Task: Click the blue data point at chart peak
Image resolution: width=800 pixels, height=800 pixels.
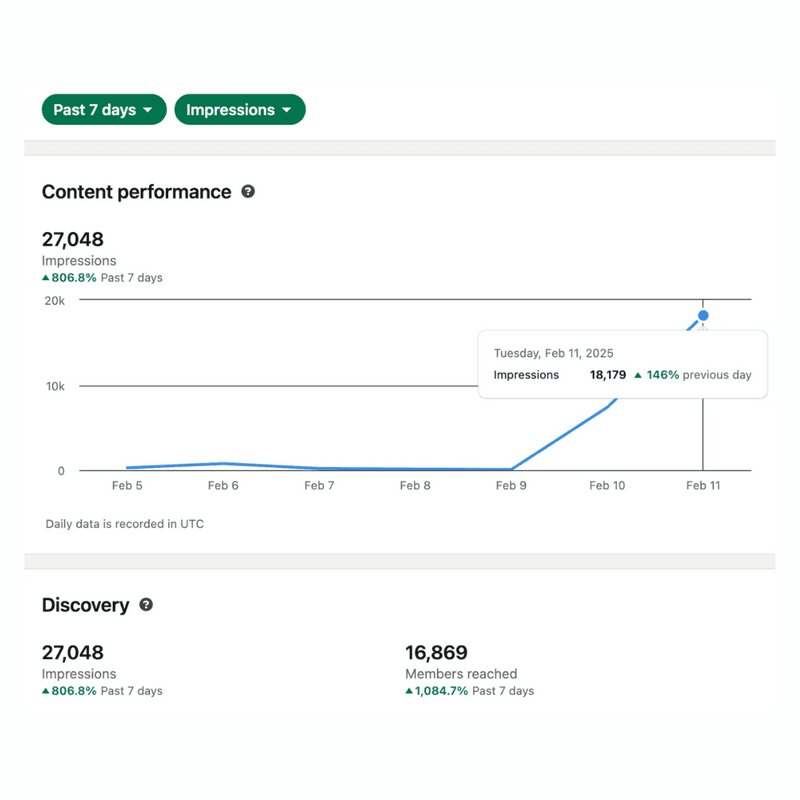Action: (x=703, y=316)
